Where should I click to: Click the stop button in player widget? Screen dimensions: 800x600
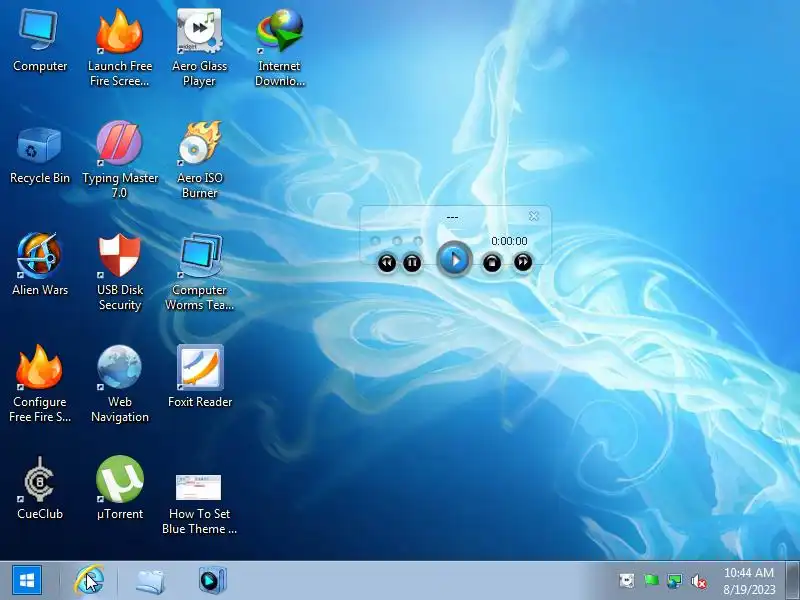(x=492, y=263)
